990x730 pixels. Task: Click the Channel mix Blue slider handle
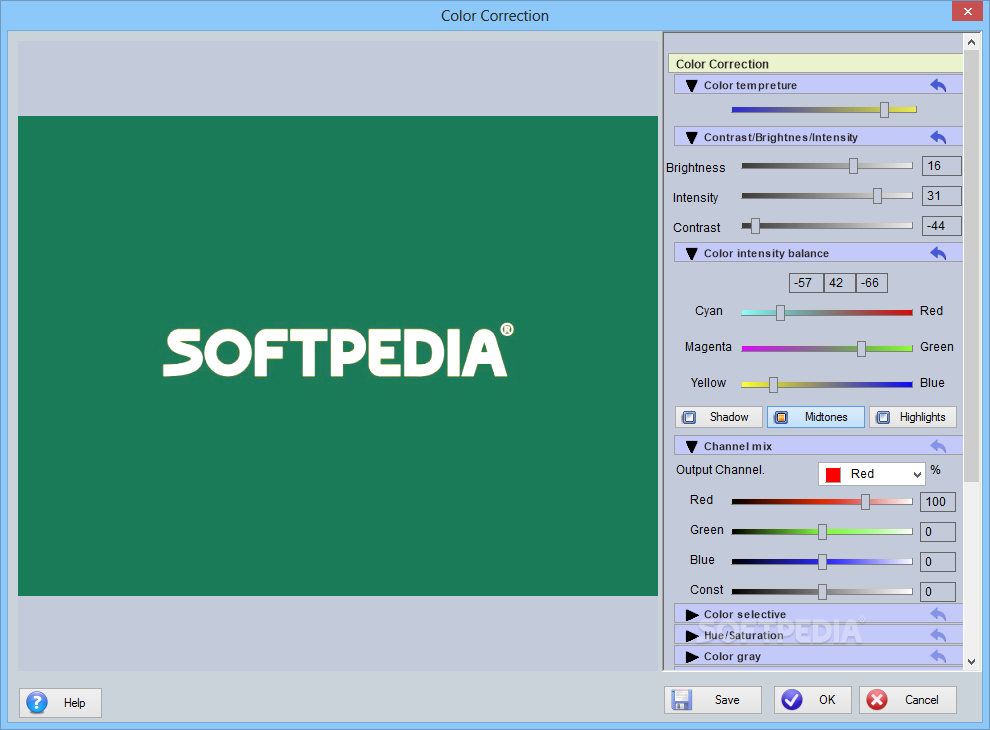822,561
